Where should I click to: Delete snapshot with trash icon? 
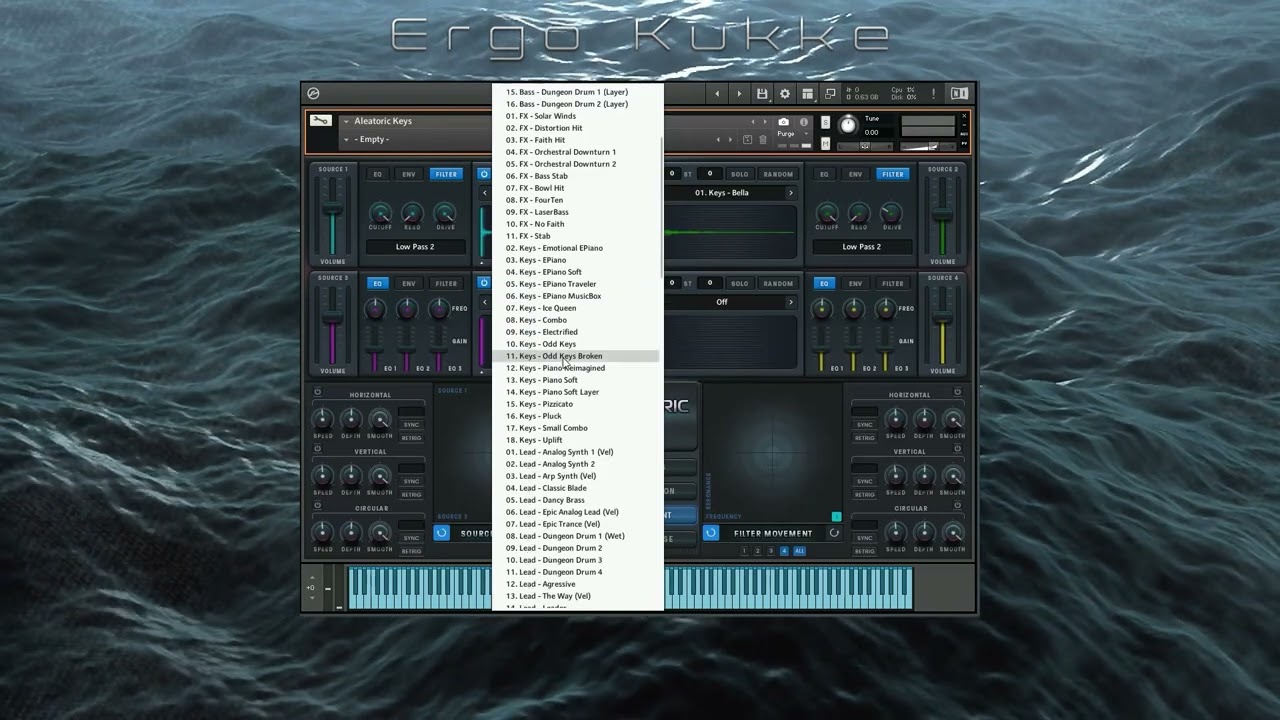point(763,139)
